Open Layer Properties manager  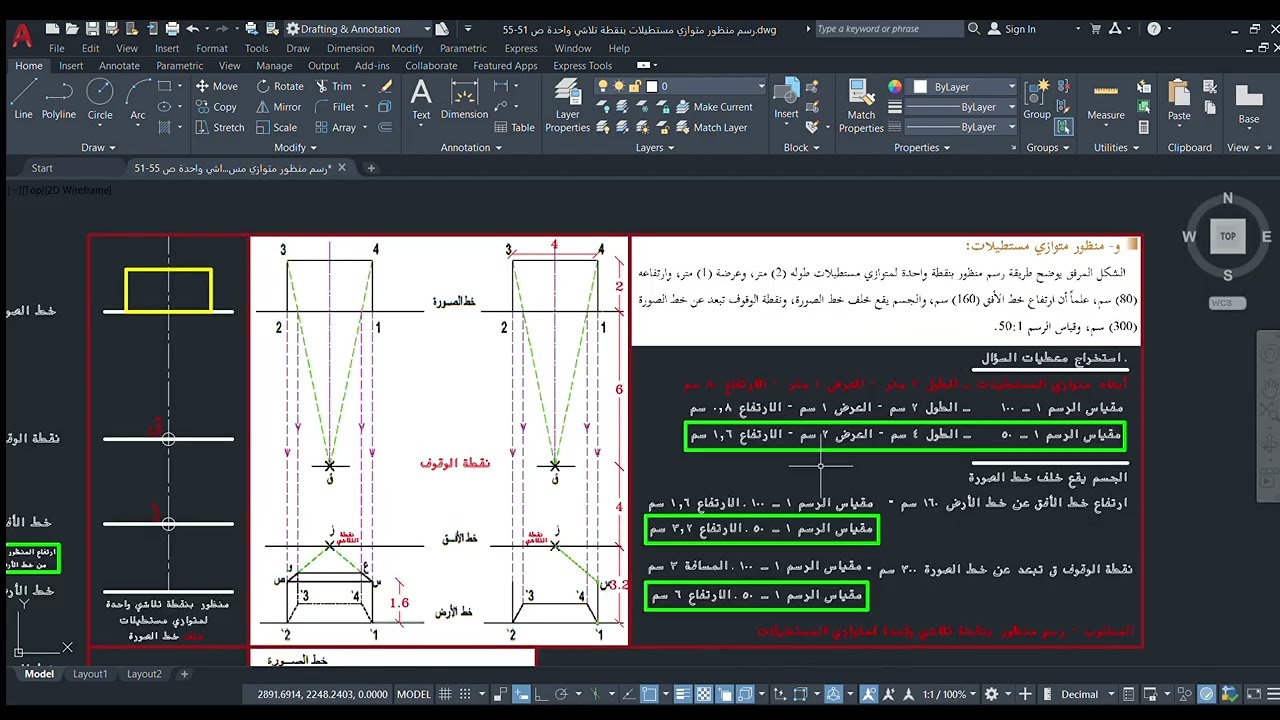point(568,106)
